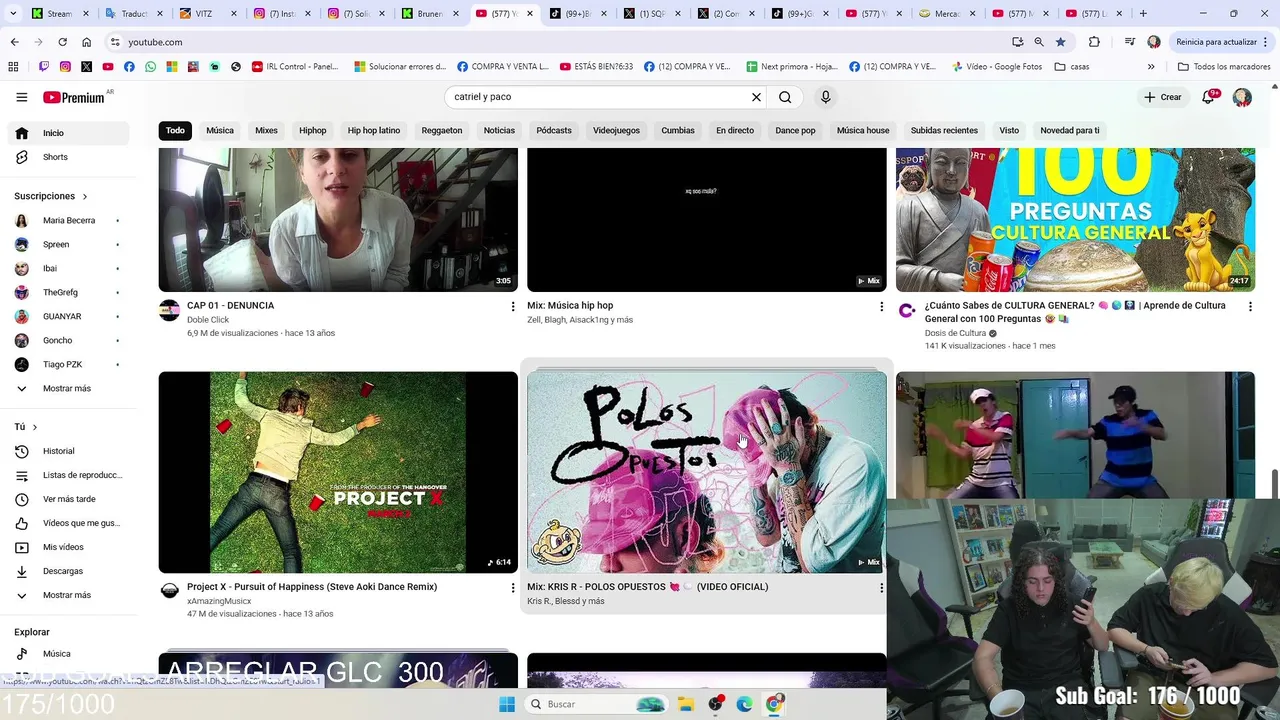The image size is (1280, 720).
Task: Open the Doble Click channel link
Action: (208, 320)
